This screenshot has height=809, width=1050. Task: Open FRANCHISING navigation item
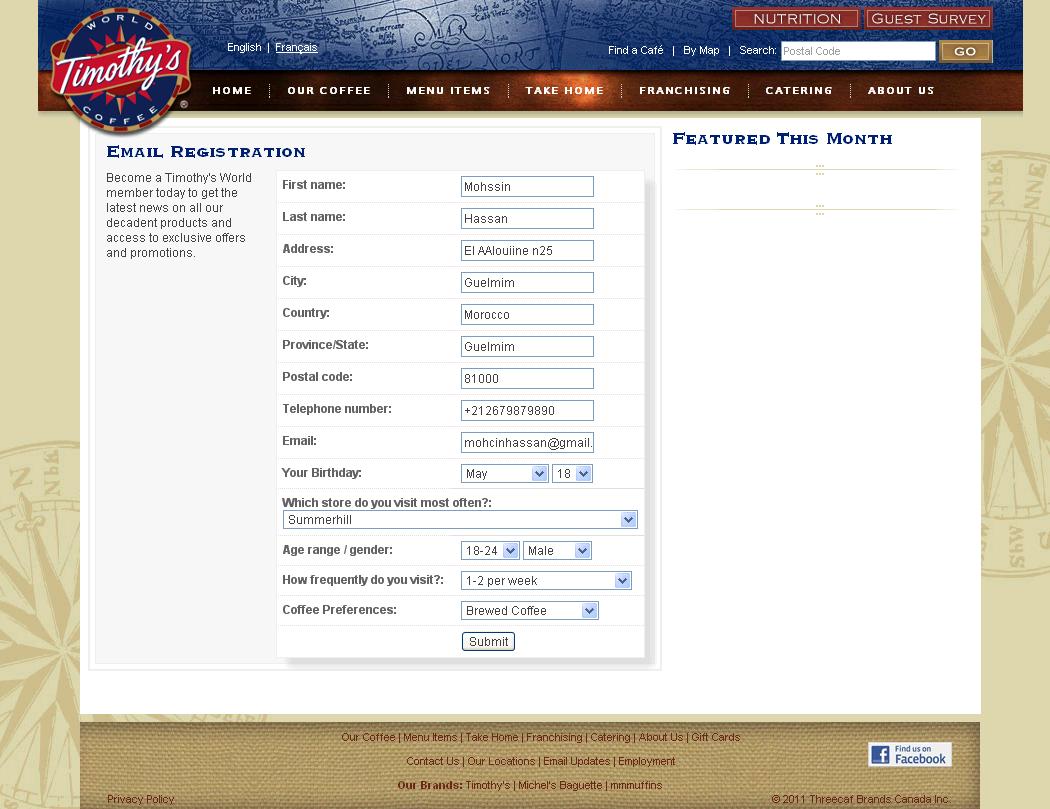(684, 90)
